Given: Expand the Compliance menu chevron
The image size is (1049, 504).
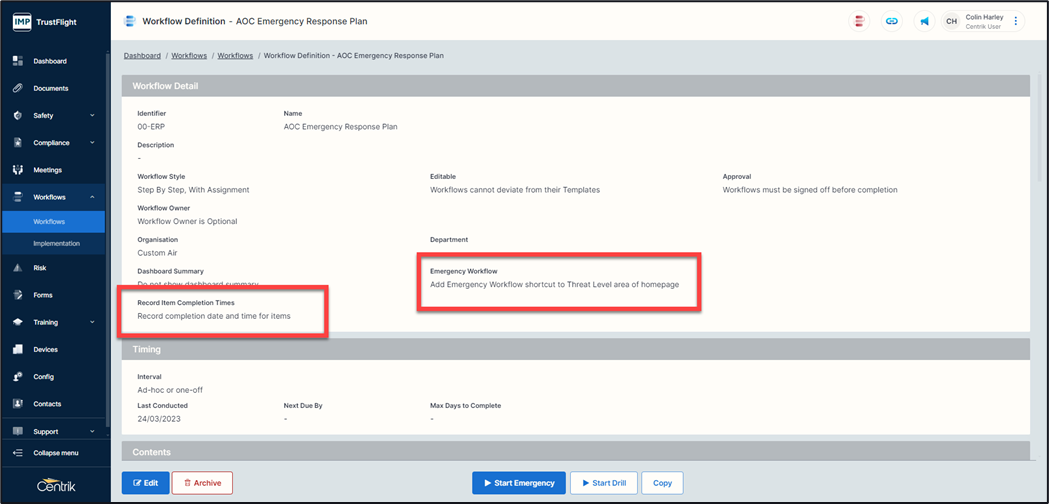Looking at the screenshot, I should [x=93, y=143].
